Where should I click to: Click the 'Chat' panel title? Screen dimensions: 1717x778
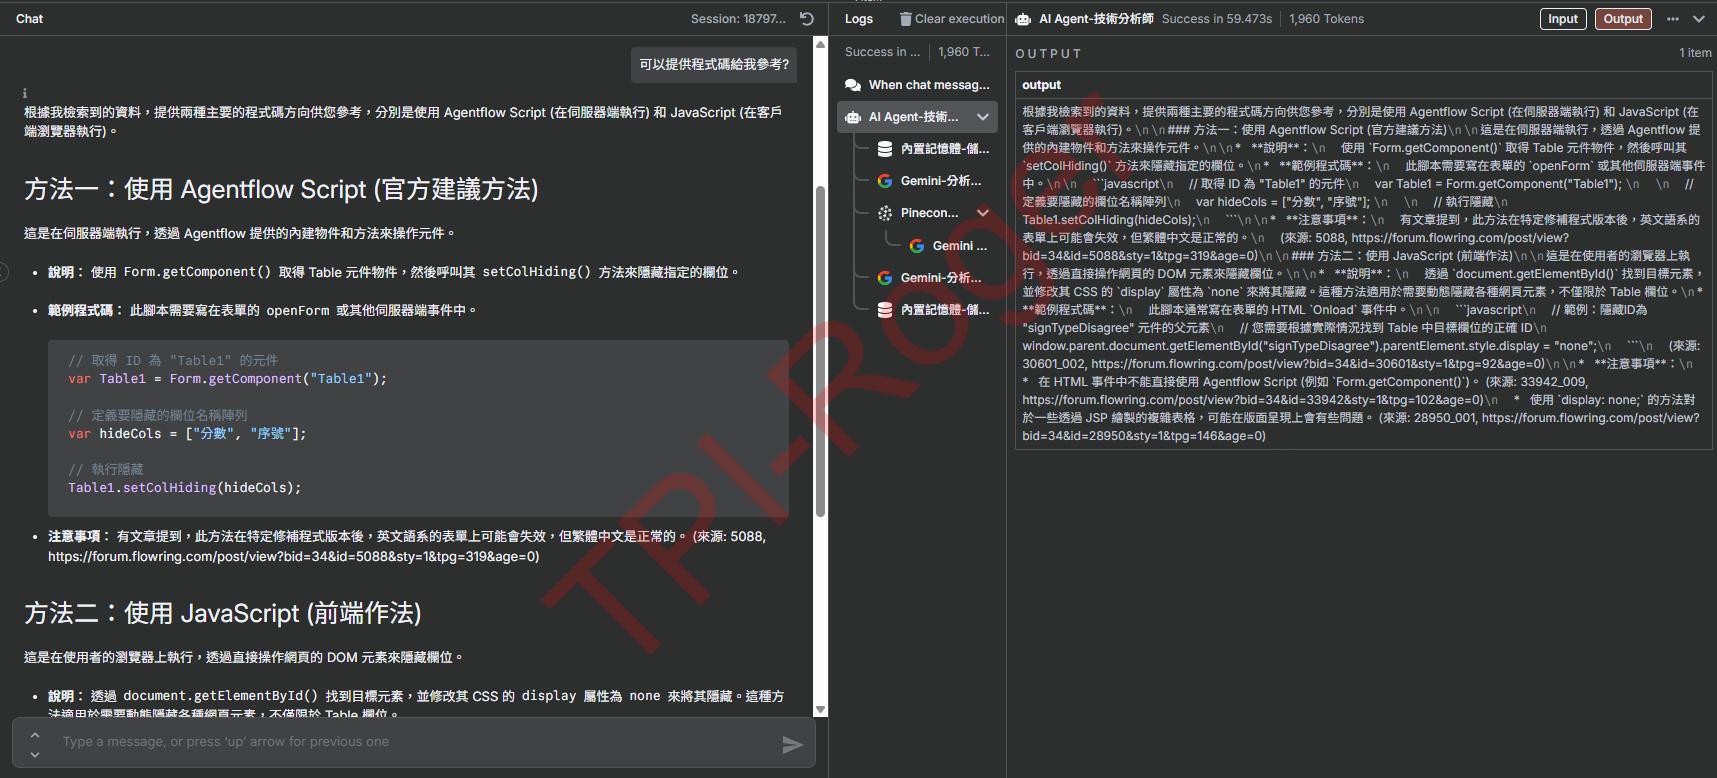tap(29, 19)
